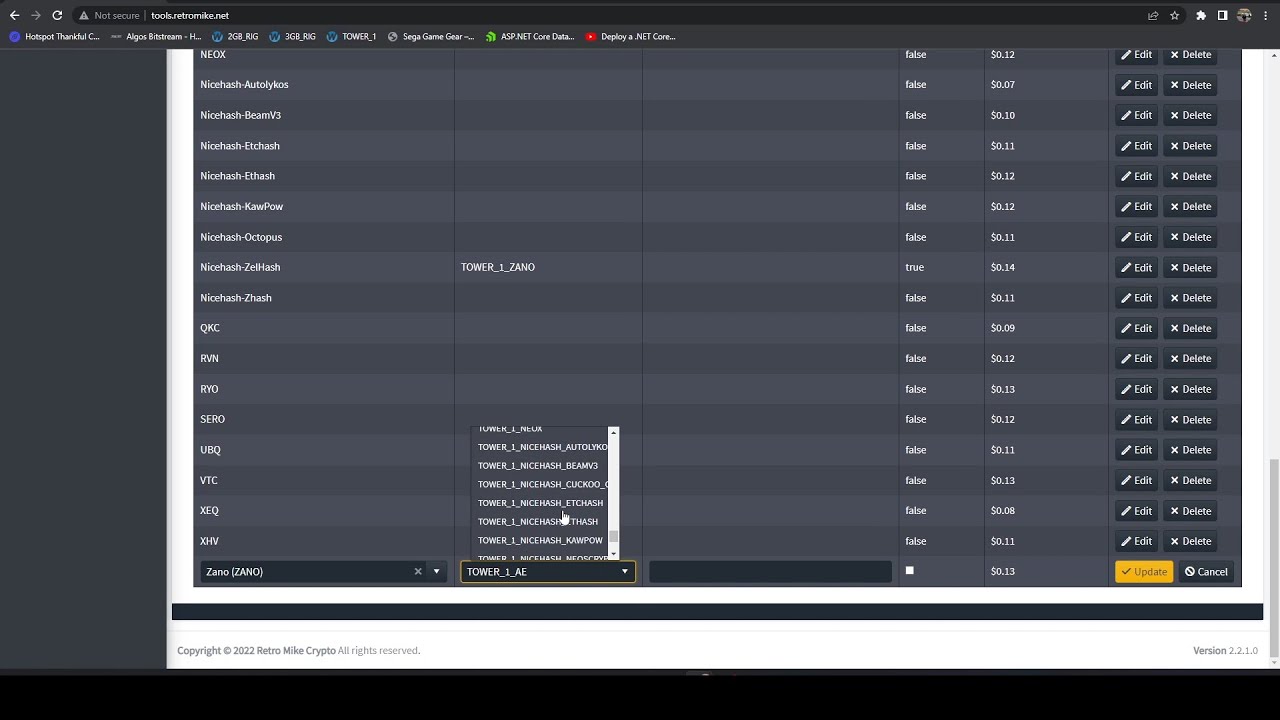Open the Chrome three-dot menu
Image resolution: width=1280 pixels, height=720 pixels.
coord(1266,15)
